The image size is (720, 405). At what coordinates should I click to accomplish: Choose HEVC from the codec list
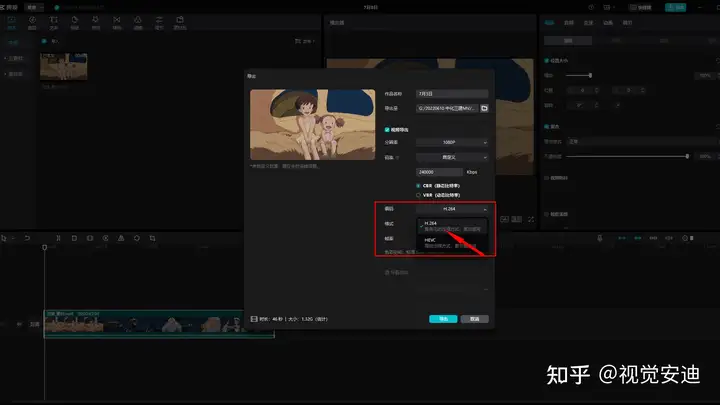click(x=452, y=243)
